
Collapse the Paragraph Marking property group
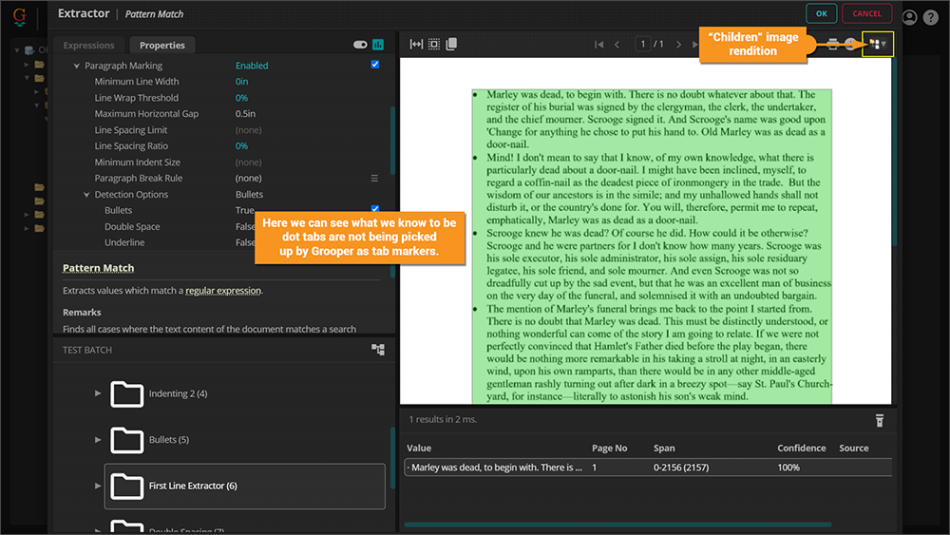[x=76, y=65]
